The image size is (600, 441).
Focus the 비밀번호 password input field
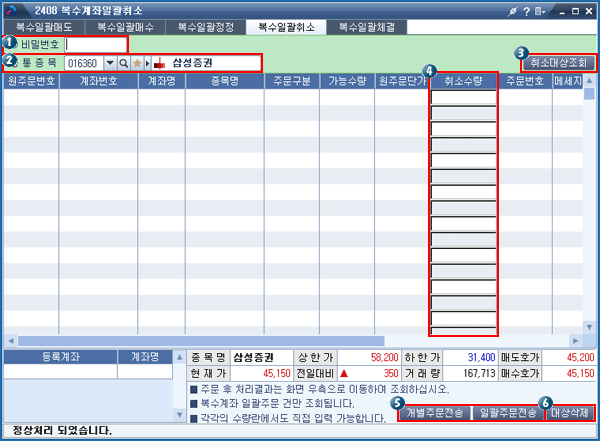[x=96, y=45]
